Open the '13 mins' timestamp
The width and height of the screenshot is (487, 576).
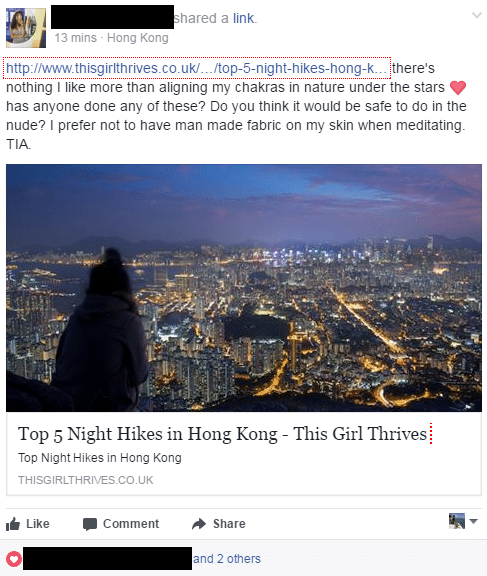76,38
